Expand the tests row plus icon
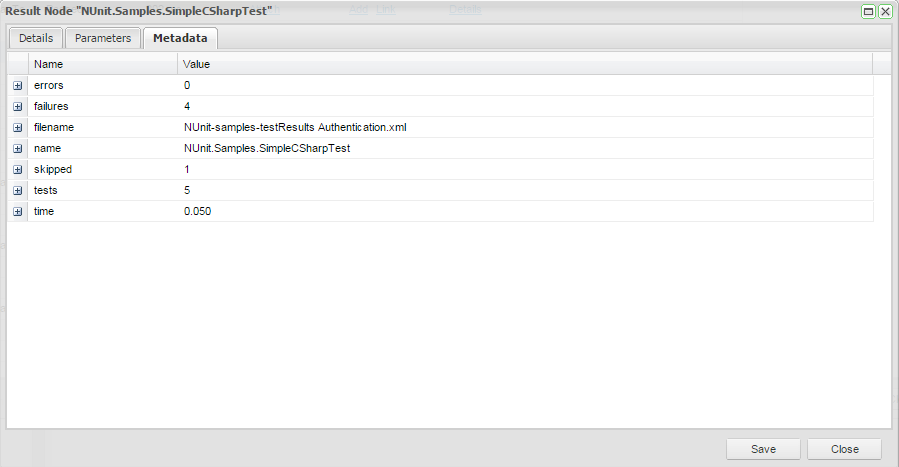 [18, 191]
